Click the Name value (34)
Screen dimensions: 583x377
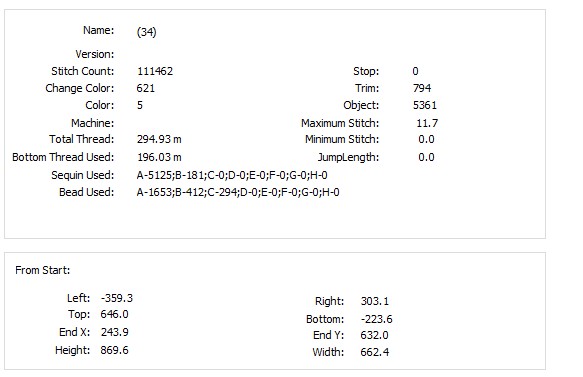pos(146,32)
